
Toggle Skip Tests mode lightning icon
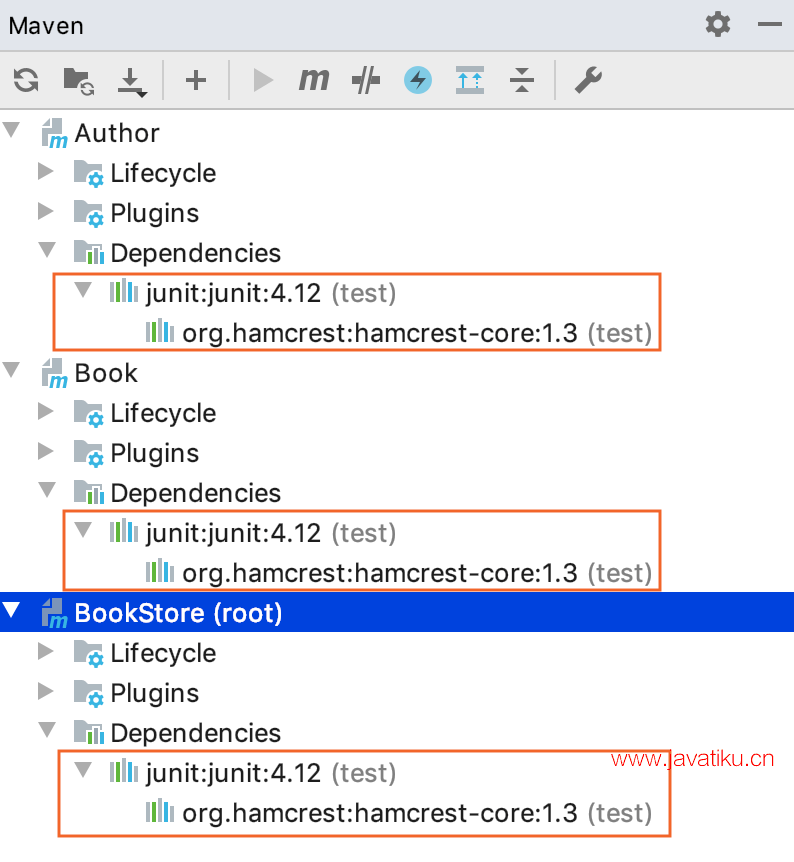coord(418,80)
